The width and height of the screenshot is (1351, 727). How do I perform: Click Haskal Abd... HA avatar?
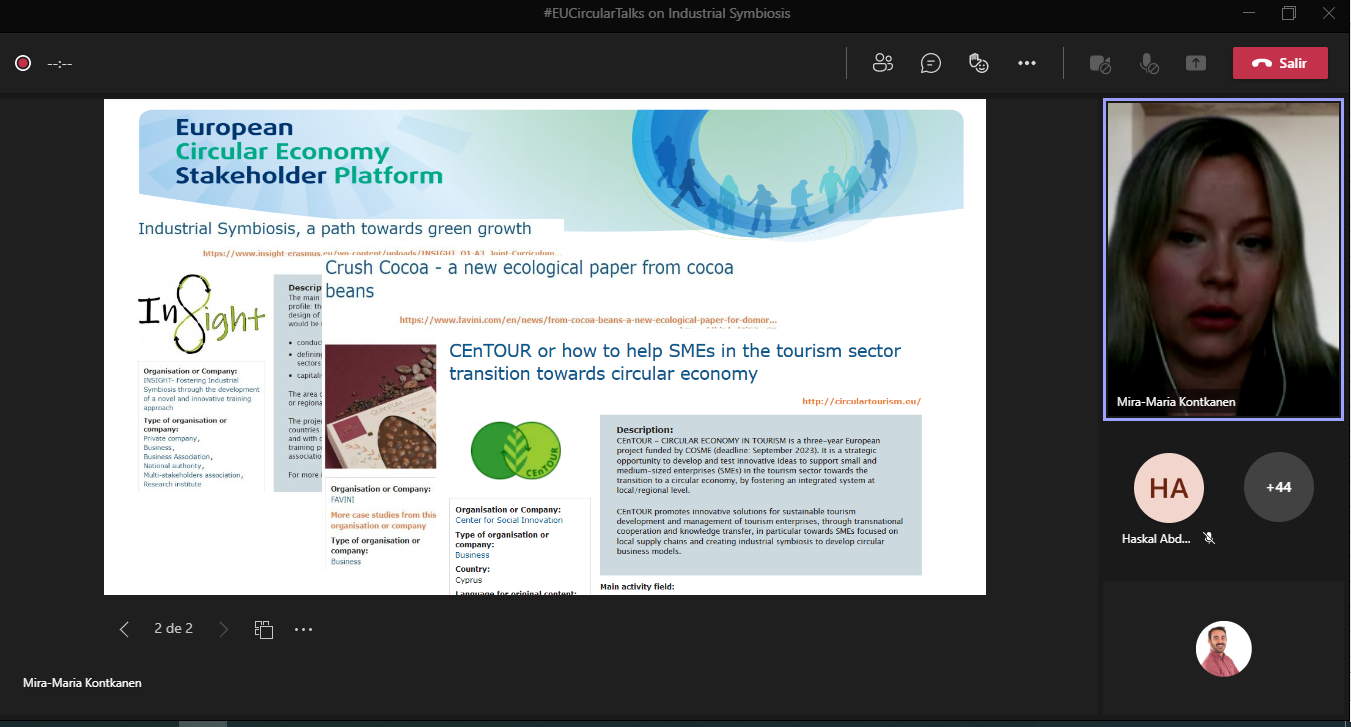pos(1169,488)
